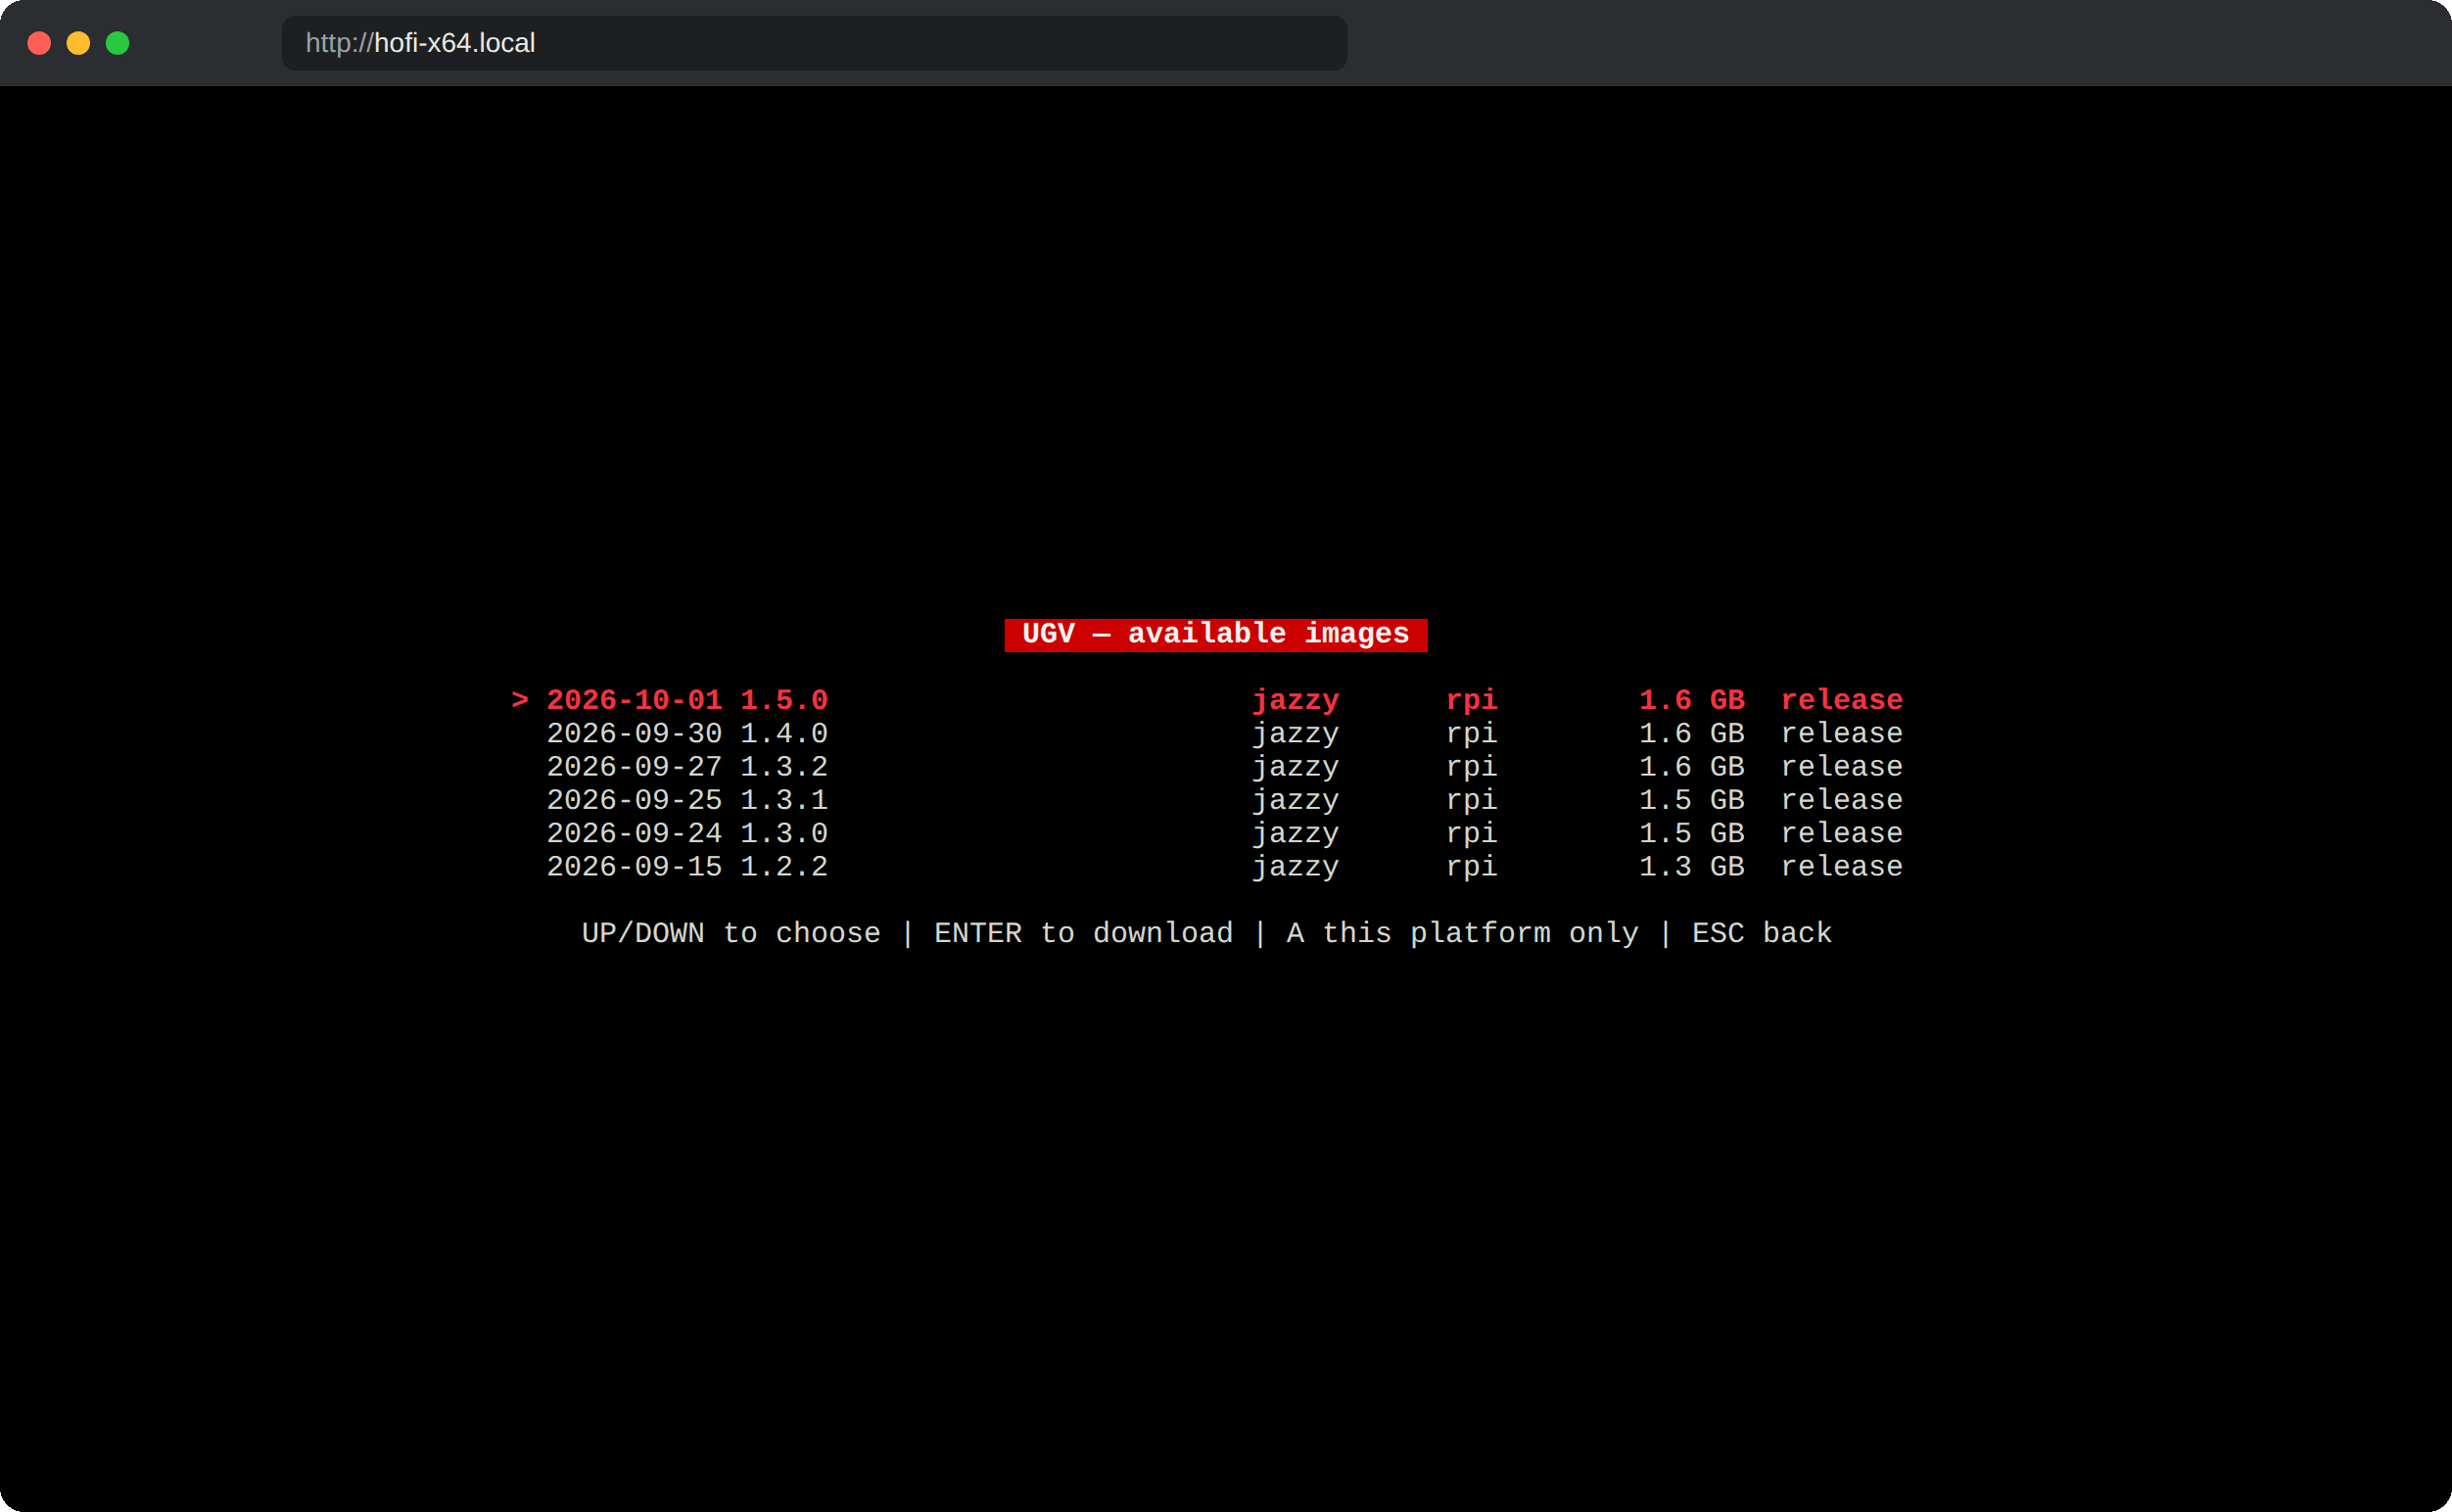Click the 'ENTER to download' hint
This screenshot has height=1512, width=2452.
click(x=1084, y=933)
